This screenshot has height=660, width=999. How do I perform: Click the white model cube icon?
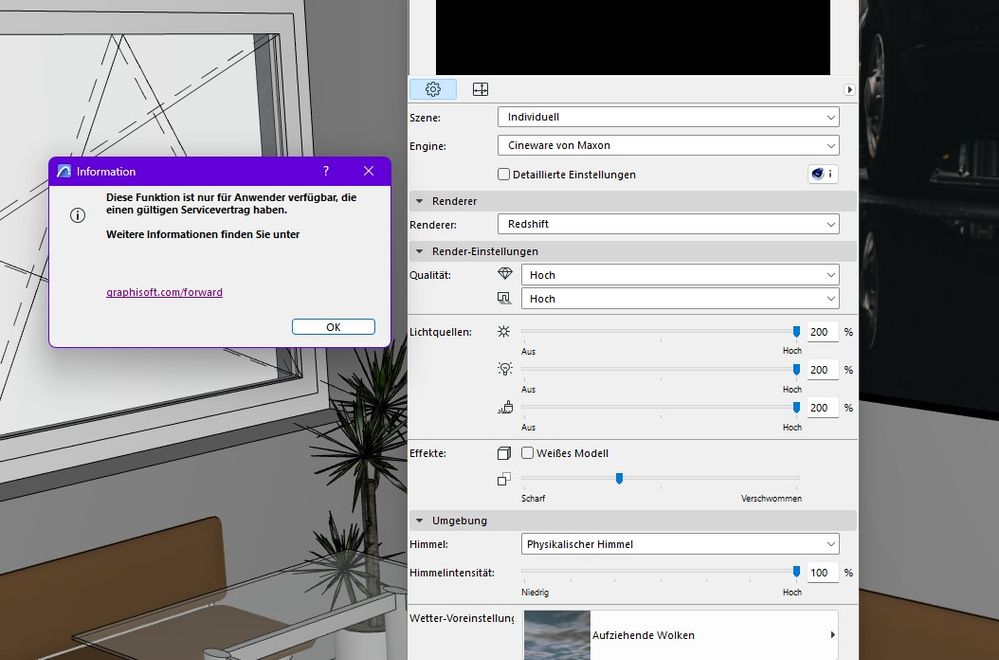504,453
